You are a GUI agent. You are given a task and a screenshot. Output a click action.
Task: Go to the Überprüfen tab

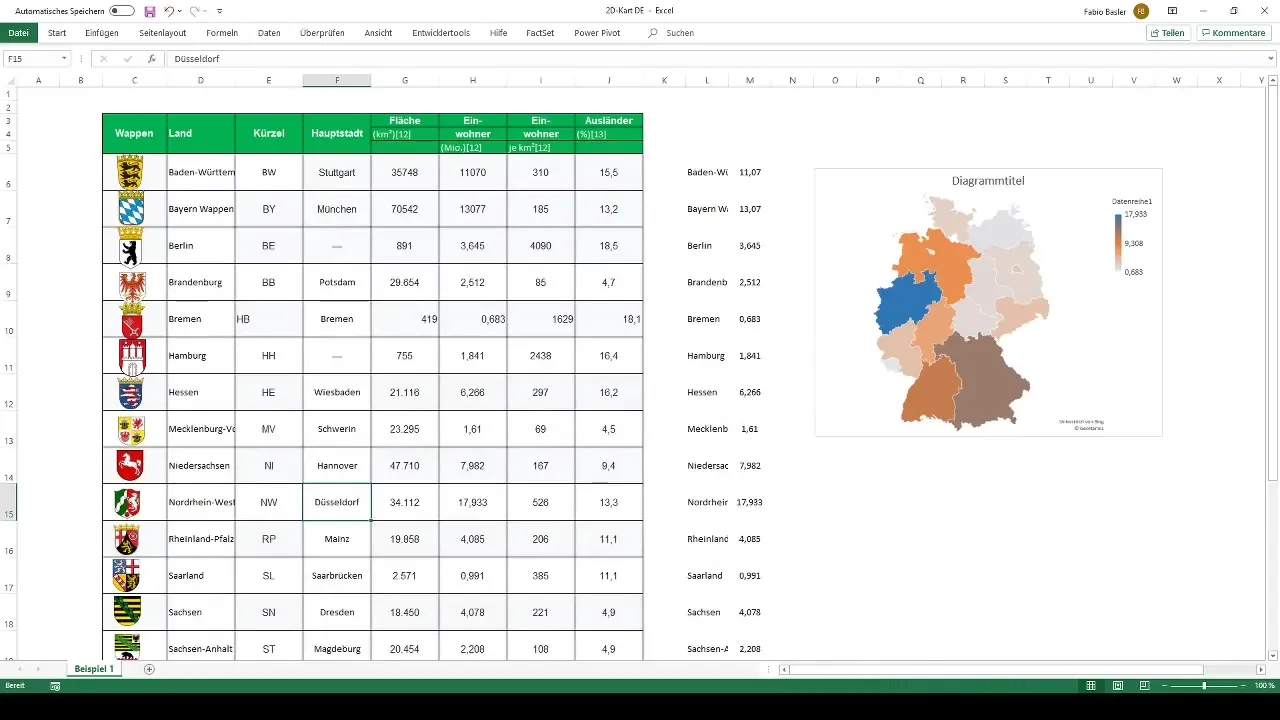coord(322,33)
